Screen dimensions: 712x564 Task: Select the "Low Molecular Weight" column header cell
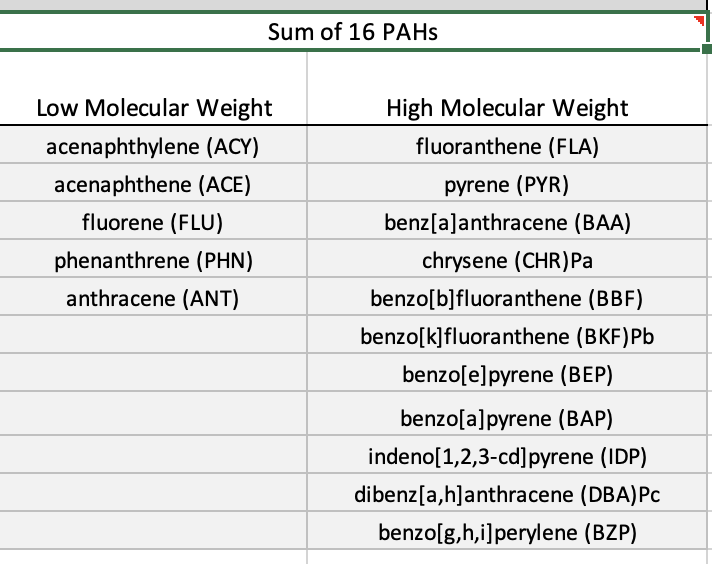coord(154,108)
